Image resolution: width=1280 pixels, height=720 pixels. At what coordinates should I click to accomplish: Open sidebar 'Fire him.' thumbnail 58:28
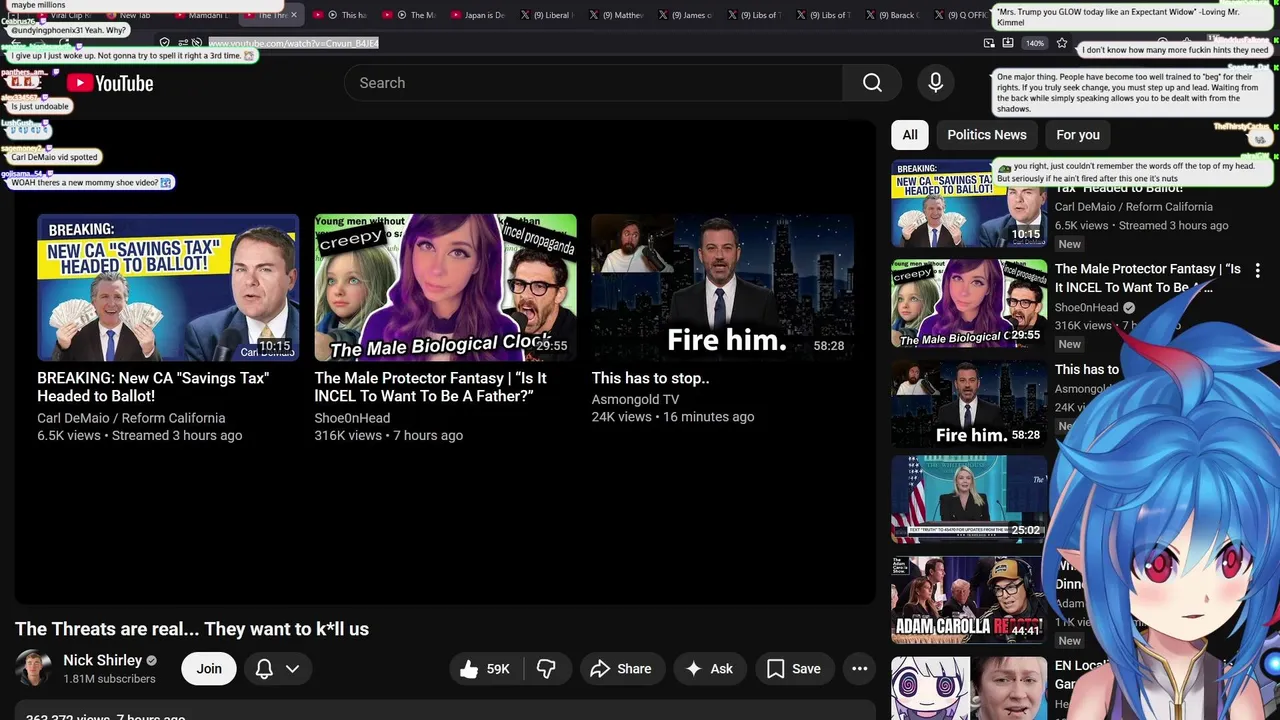click(x=969, y=402)
